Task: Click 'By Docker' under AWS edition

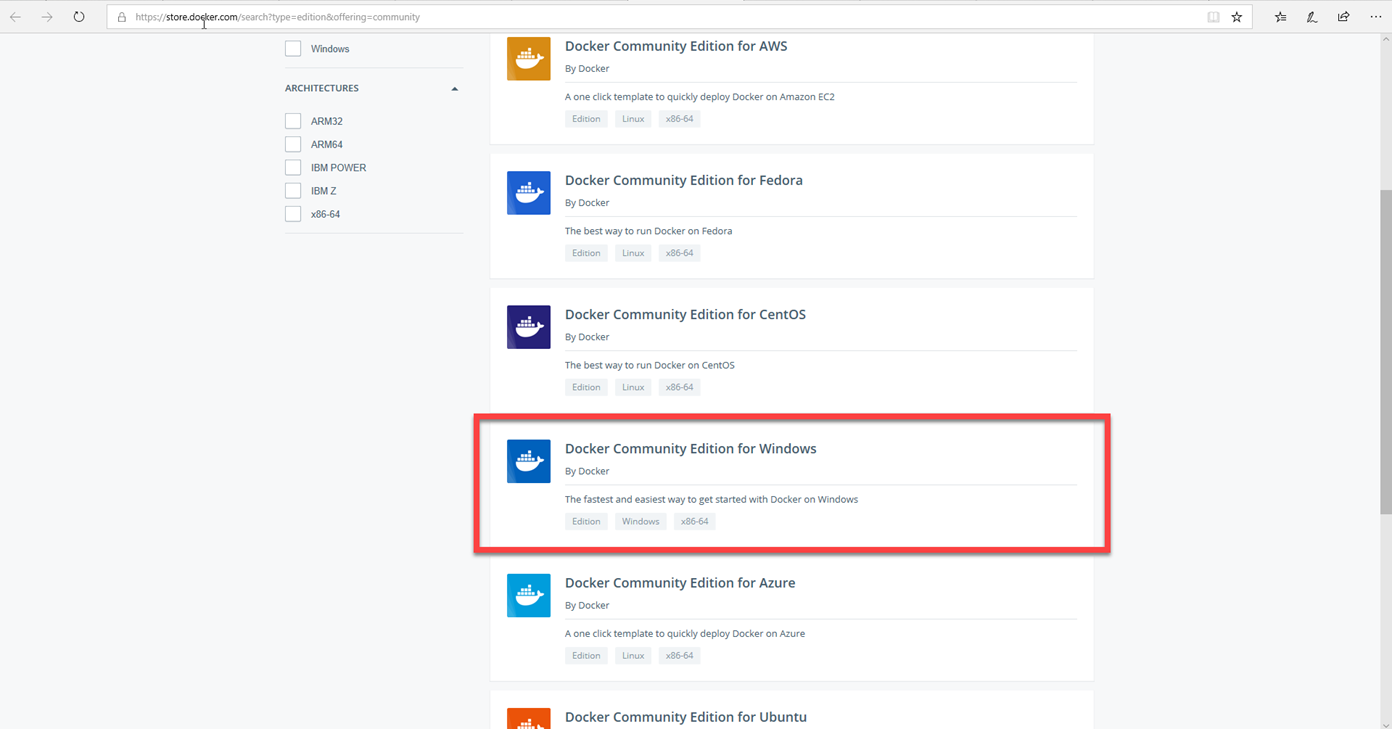Action: [x=587, y=69]
